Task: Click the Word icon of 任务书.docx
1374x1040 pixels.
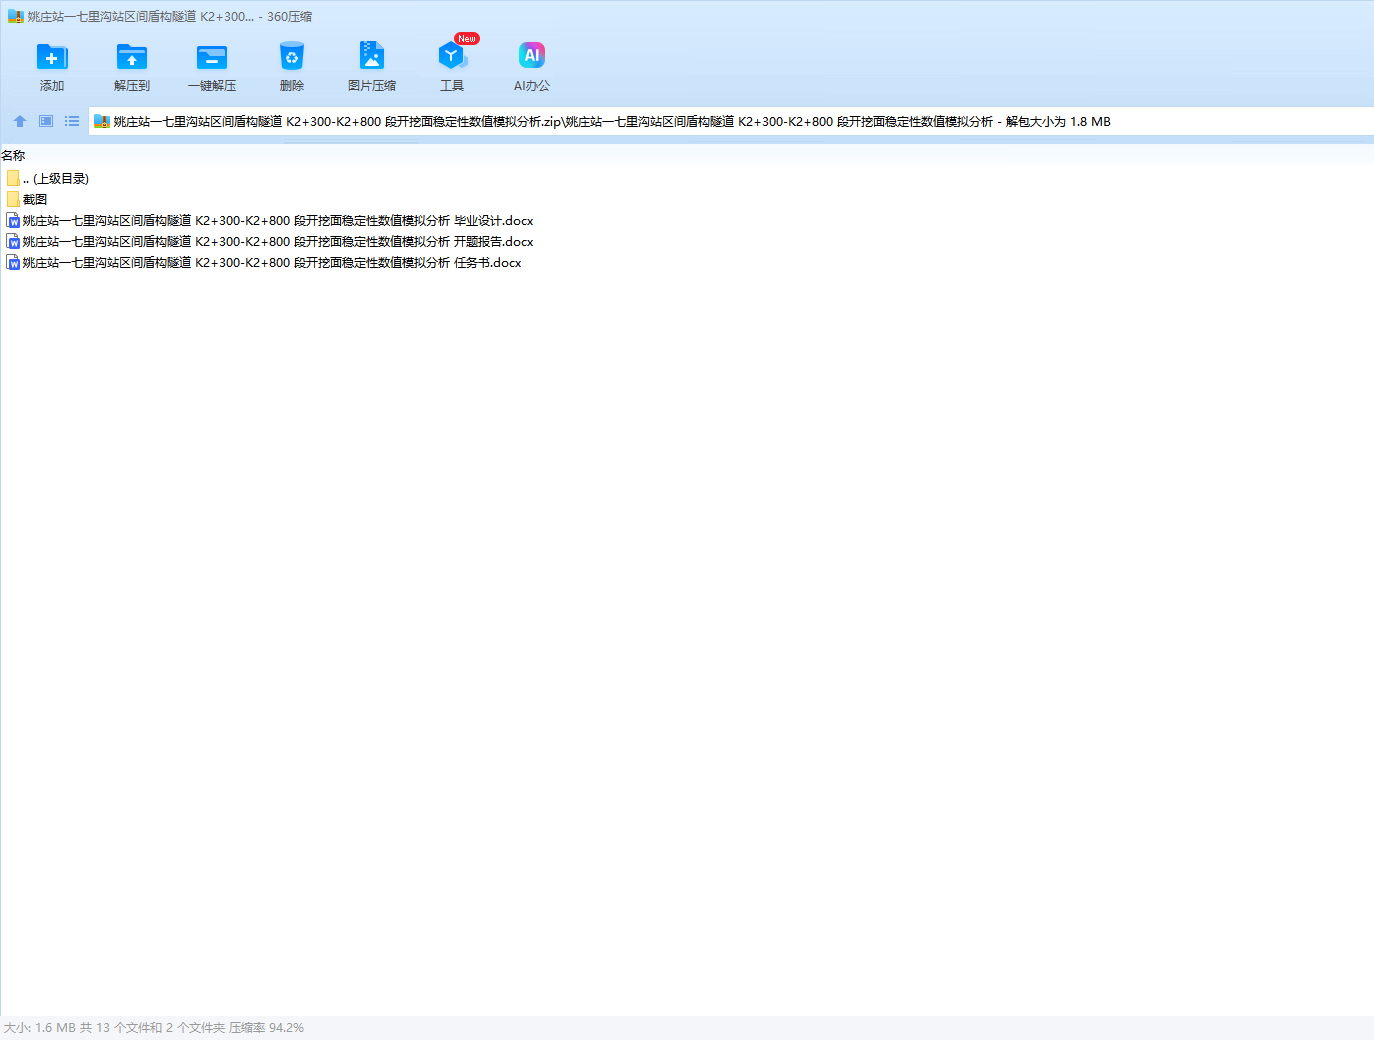Action: (13, 262)
